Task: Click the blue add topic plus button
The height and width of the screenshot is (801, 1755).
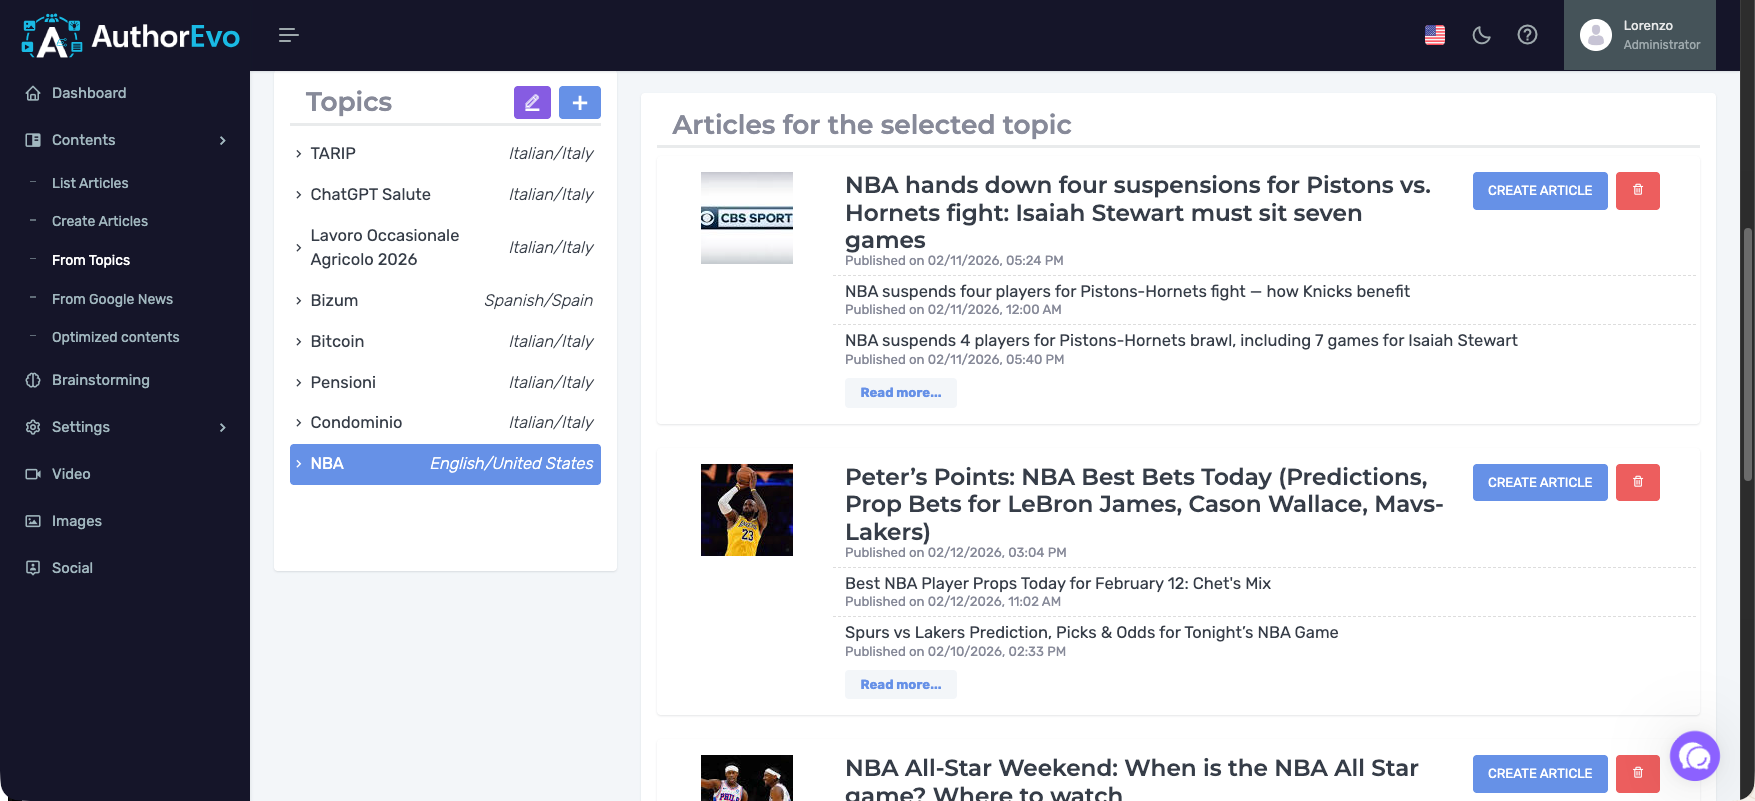Action: pyautogui.click(x=580, y=102)
